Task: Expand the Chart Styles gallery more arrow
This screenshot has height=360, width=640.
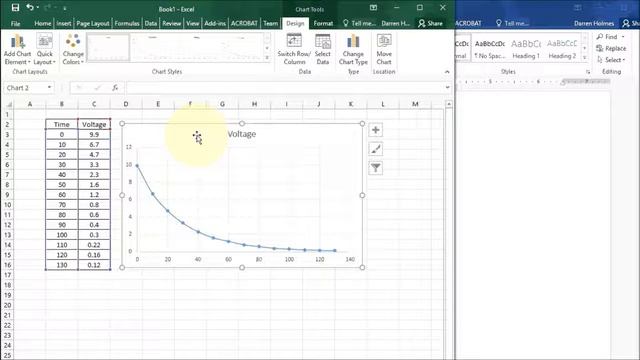Action: click(x=267, y=58)
